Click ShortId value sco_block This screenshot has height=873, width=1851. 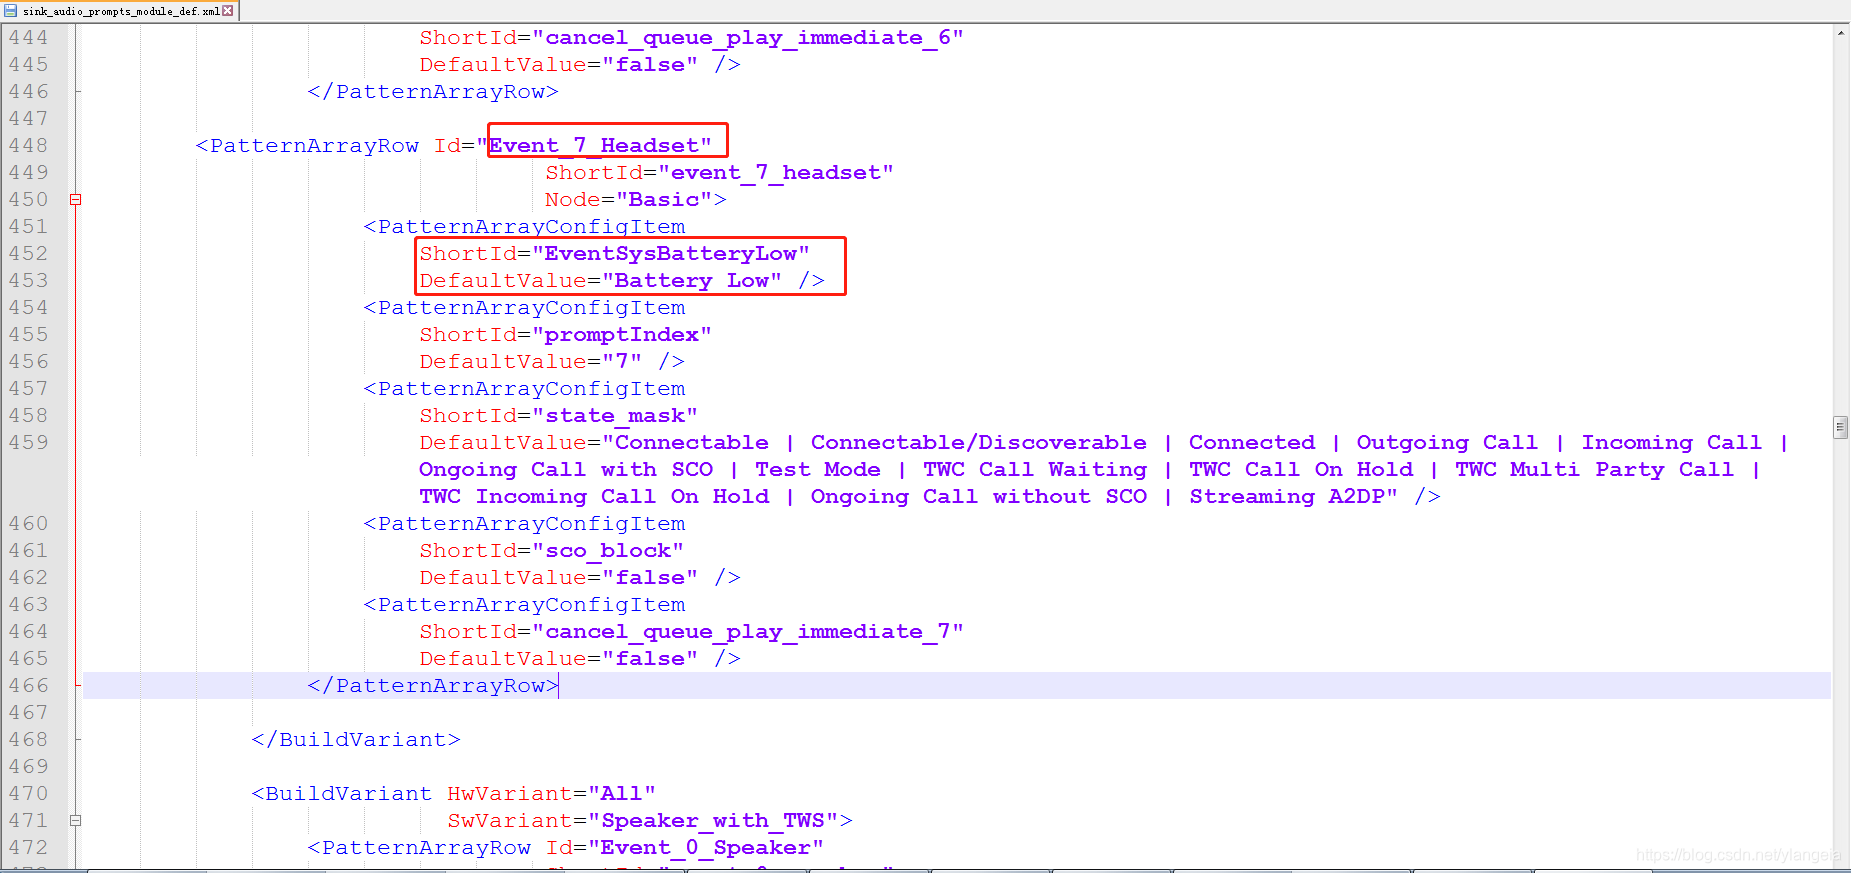(607, 551)
